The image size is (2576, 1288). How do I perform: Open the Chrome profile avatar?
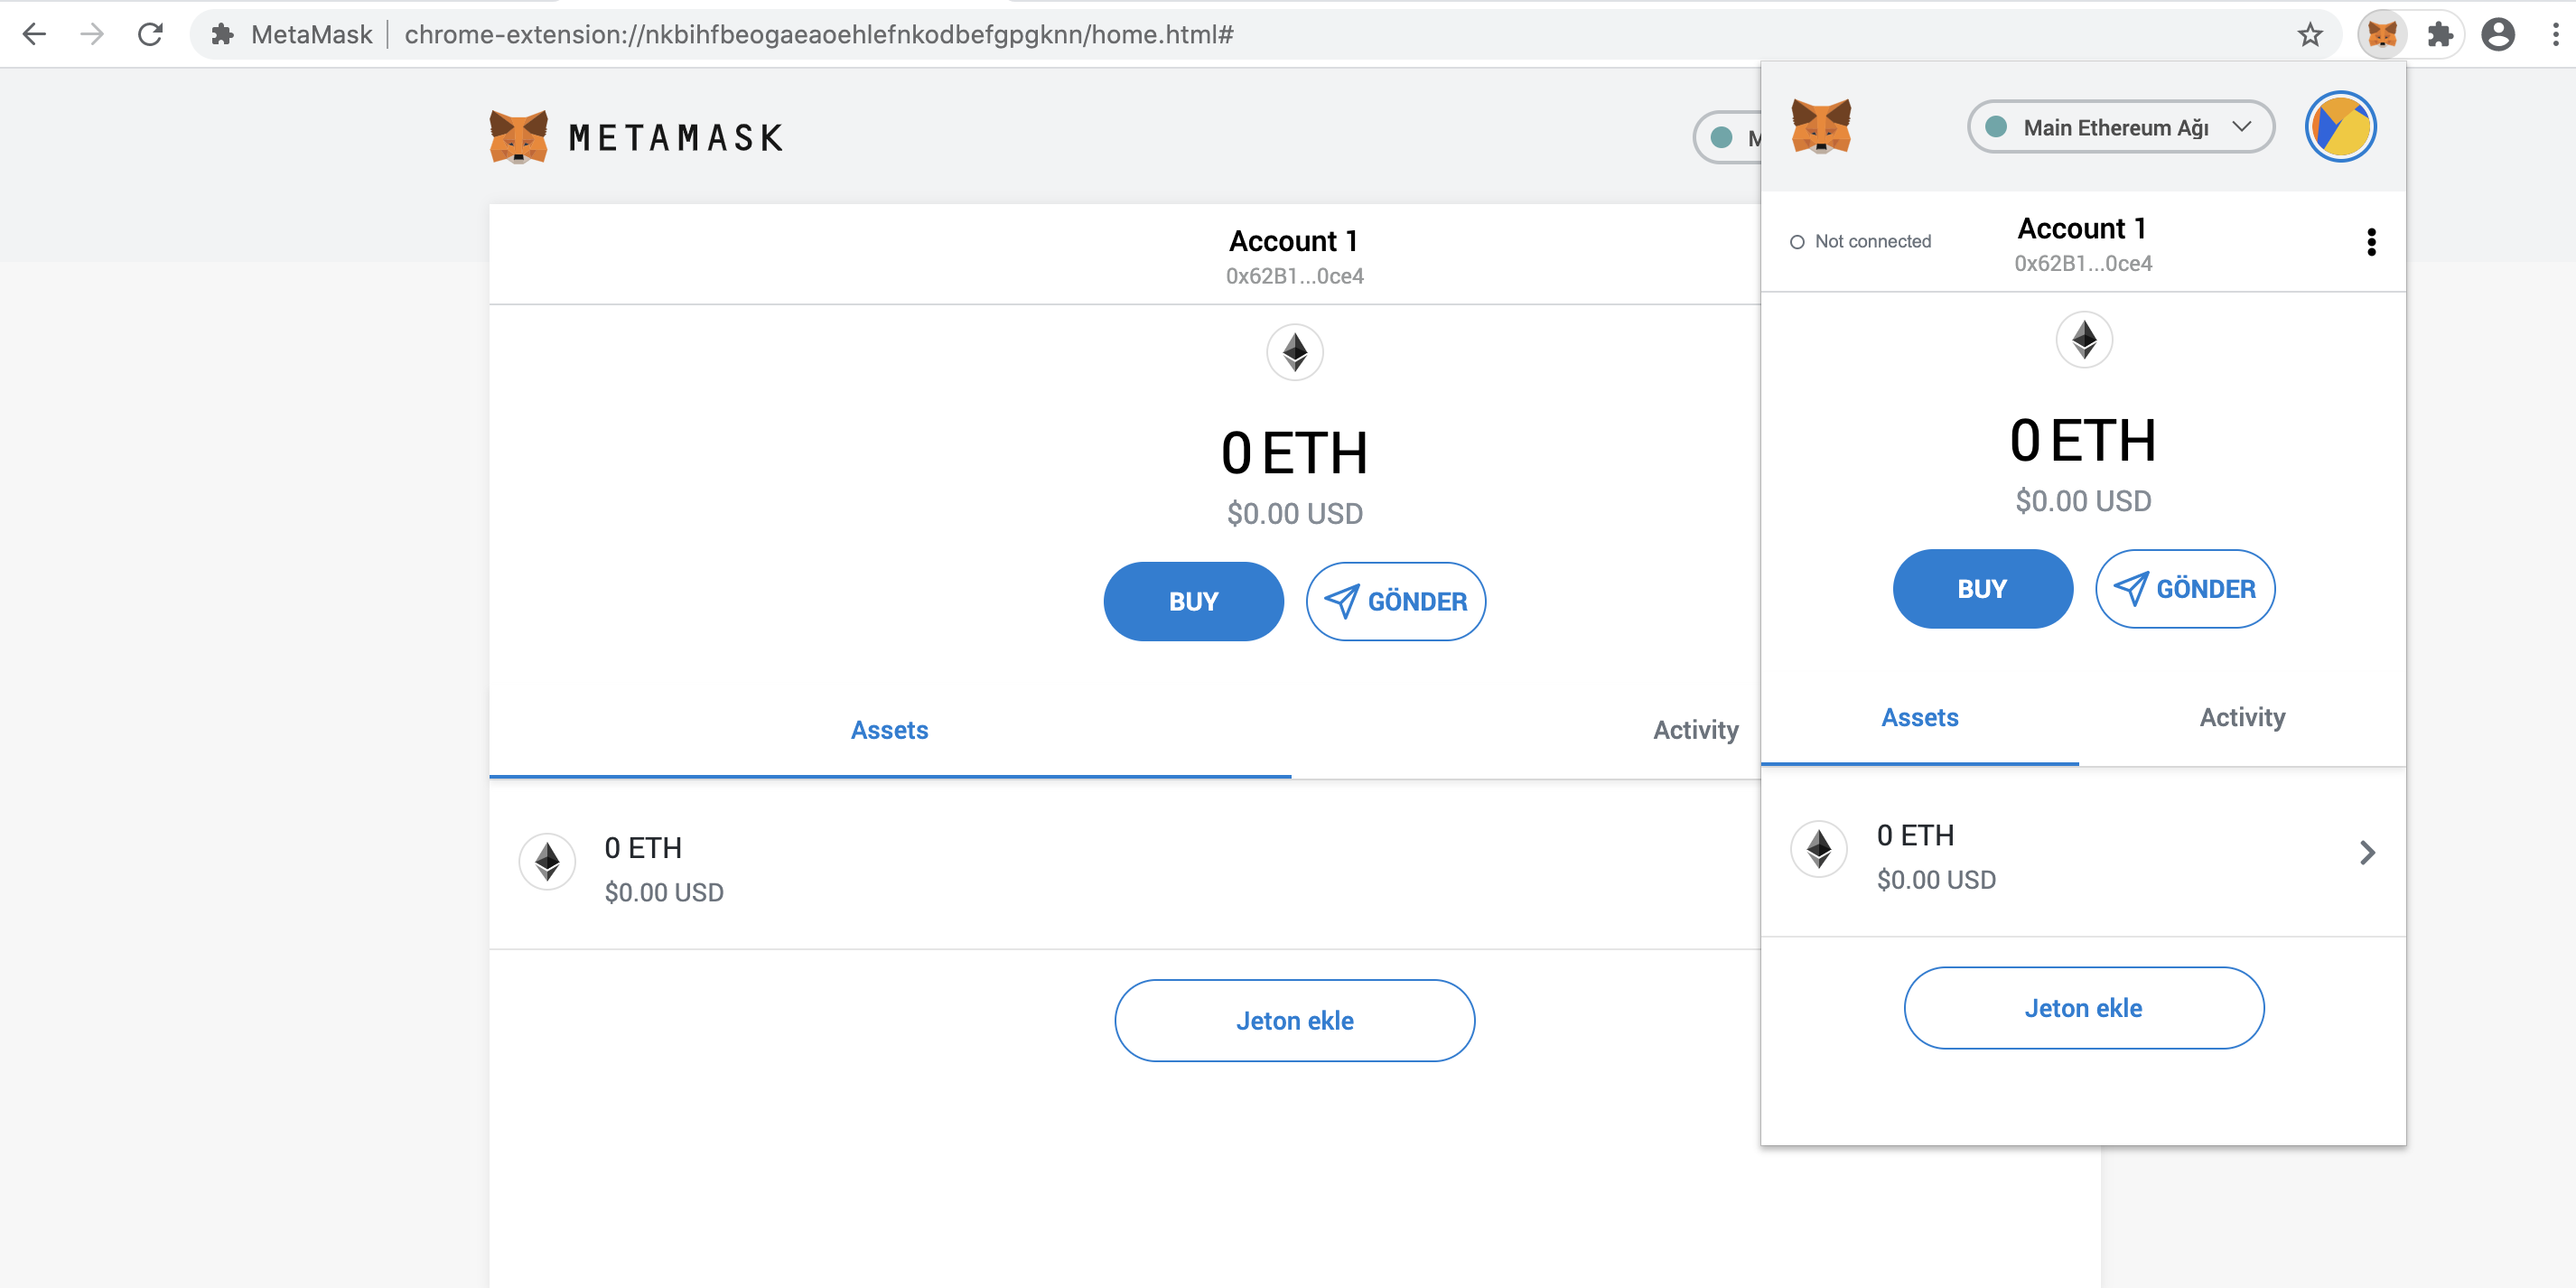(x=2498, y=35)
